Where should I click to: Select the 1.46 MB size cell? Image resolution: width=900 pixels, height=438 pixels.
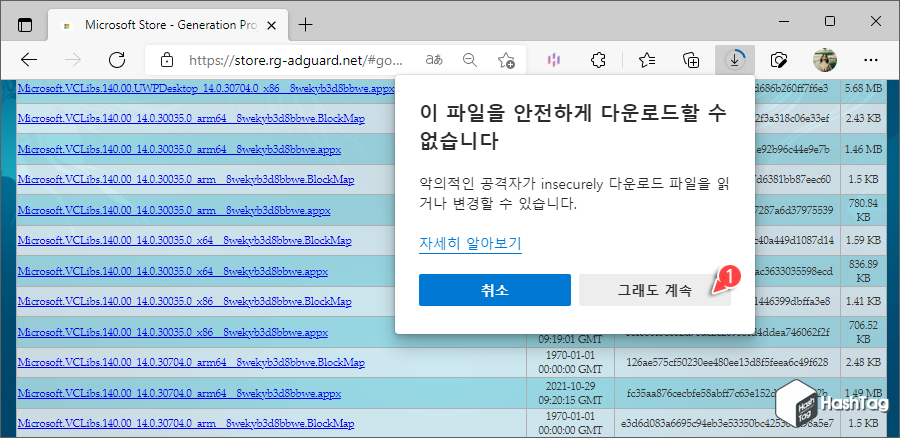point(863,149)
